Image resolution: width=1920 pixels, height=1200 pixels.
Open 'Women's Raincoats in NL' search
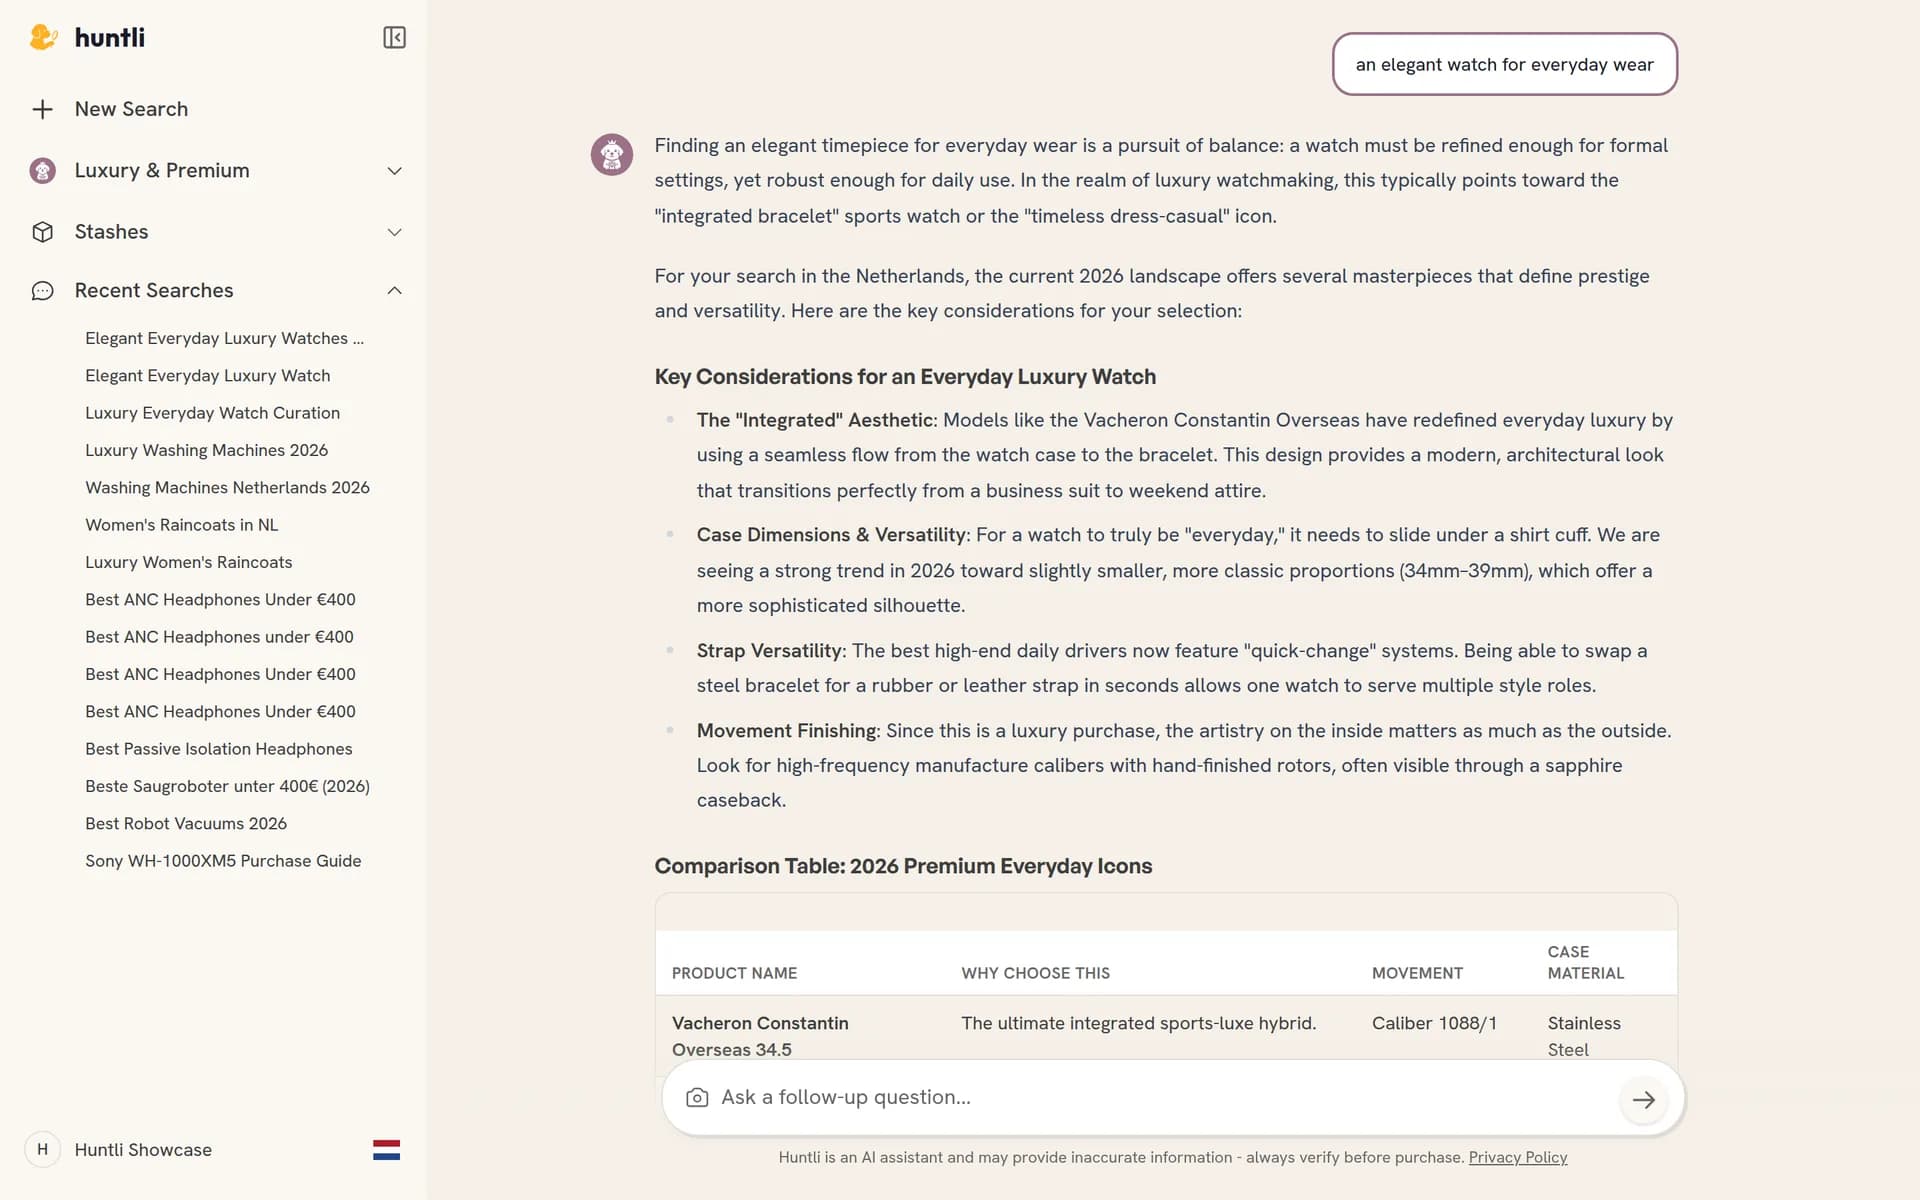point(182,525)
